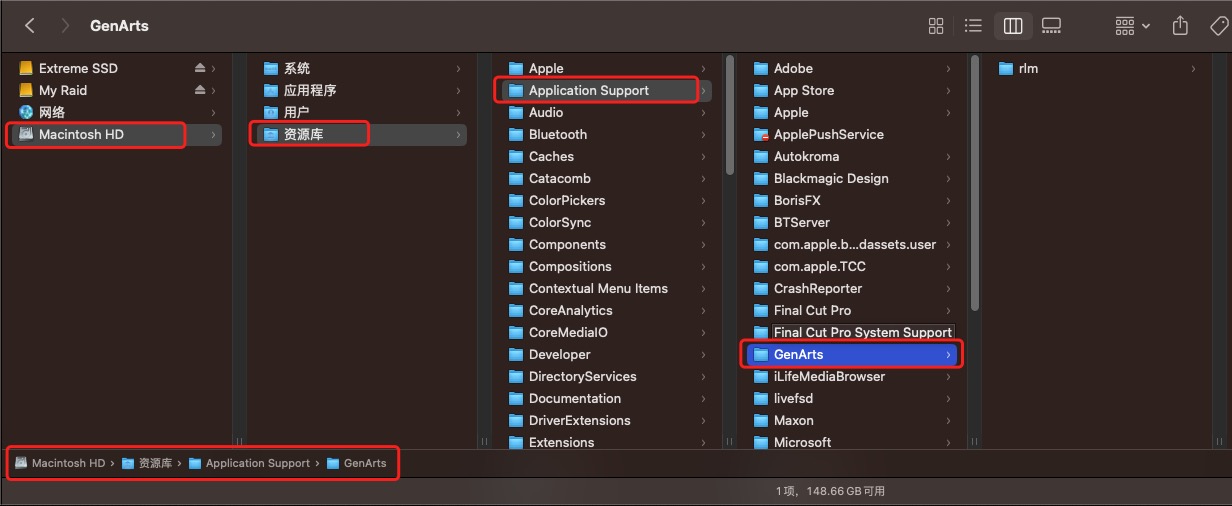This screenshot has height=506, width=1232.
Task: Eject the Extreme SSD drive
Action: [200, 68]
